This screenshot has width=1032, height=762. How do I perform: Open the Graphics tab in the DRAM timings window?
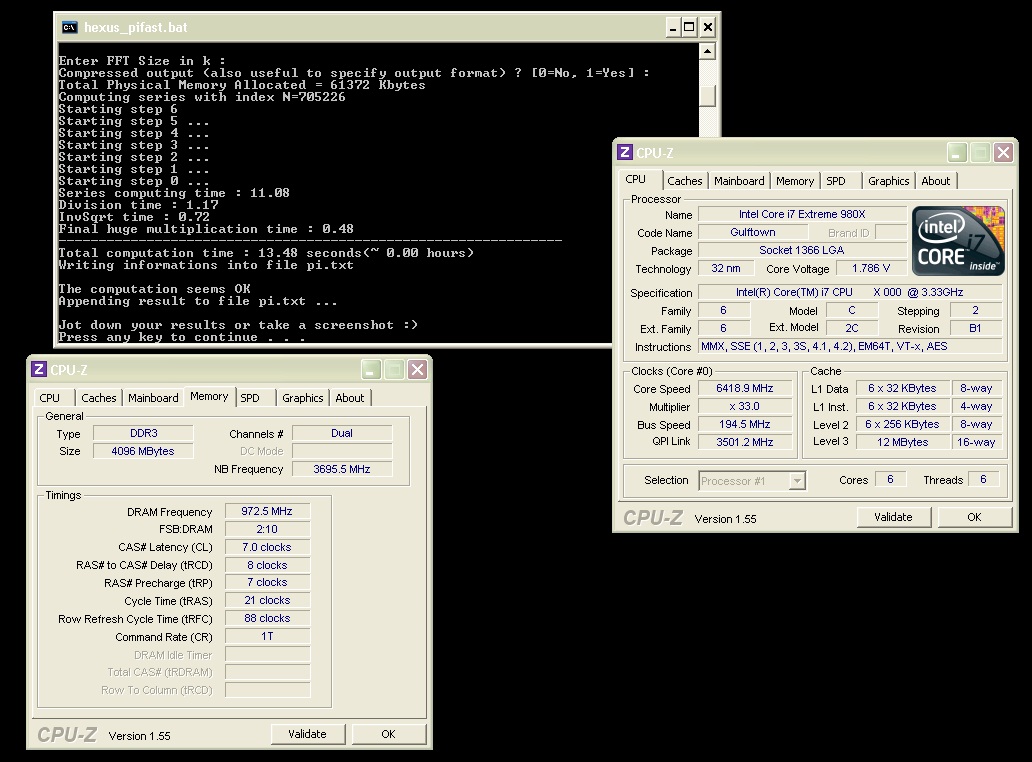tap(302, 398)
